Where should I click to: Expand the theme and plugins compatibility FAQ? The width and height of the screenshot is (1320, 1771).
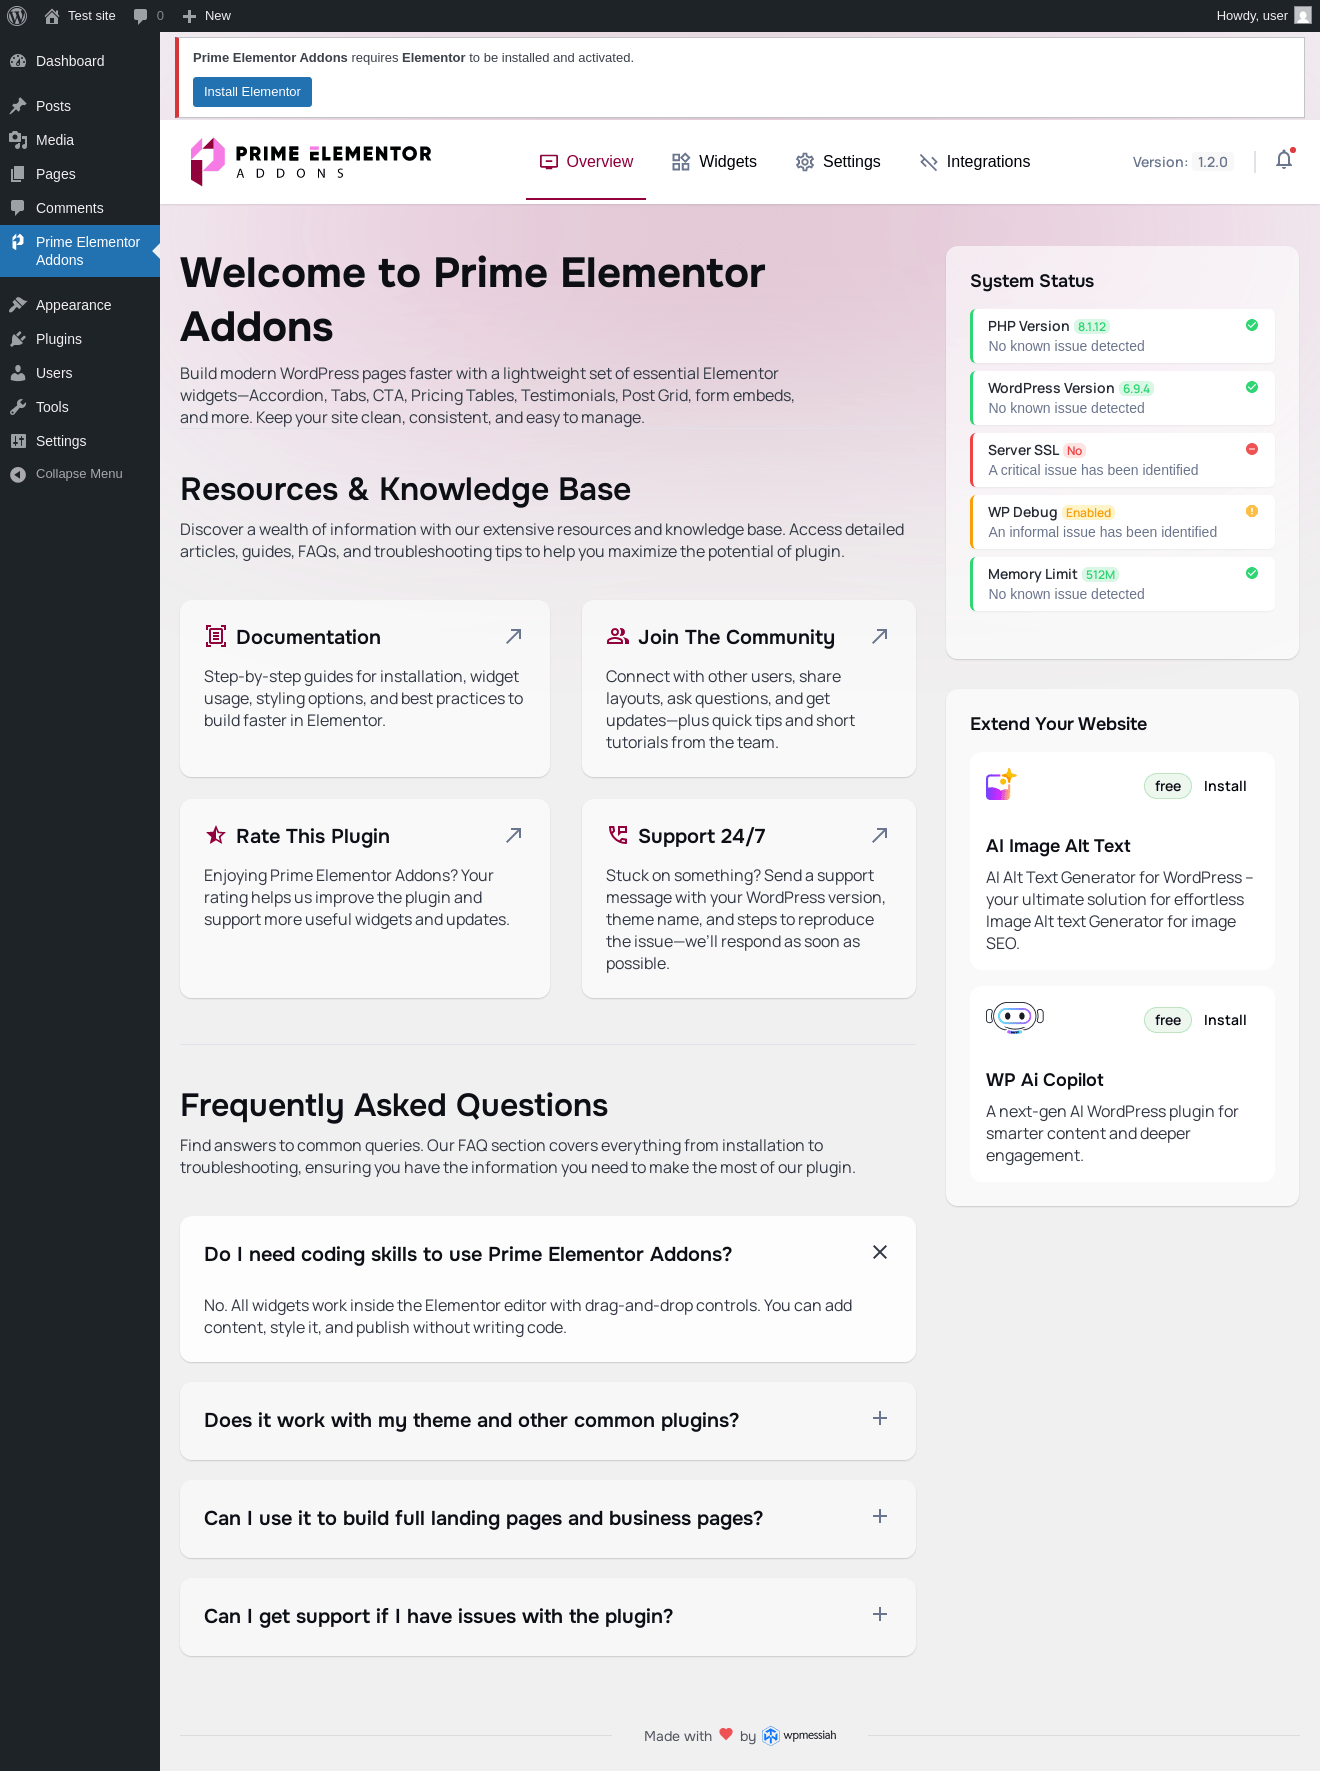pos(880,1418)
